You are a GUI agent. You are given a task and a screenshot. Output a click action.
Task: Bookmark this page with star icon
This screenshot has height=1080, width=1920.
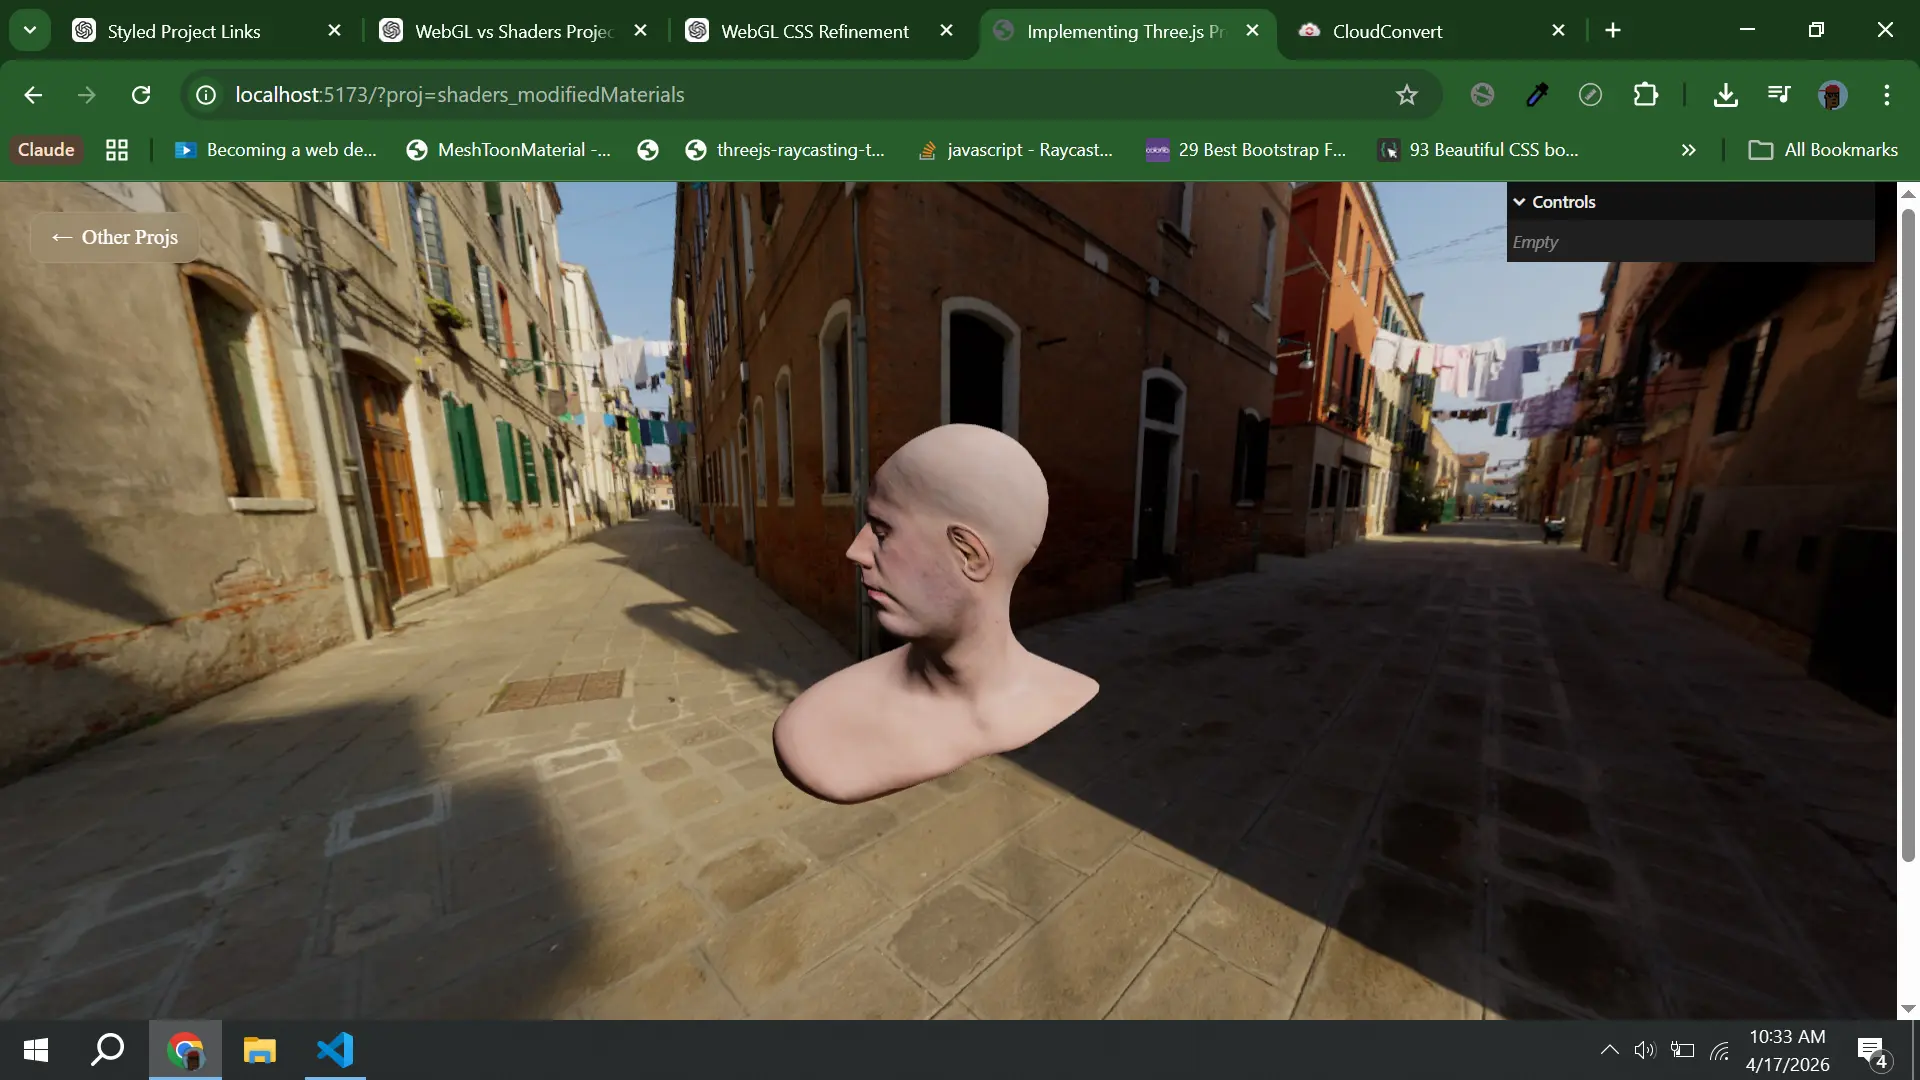1406,95
